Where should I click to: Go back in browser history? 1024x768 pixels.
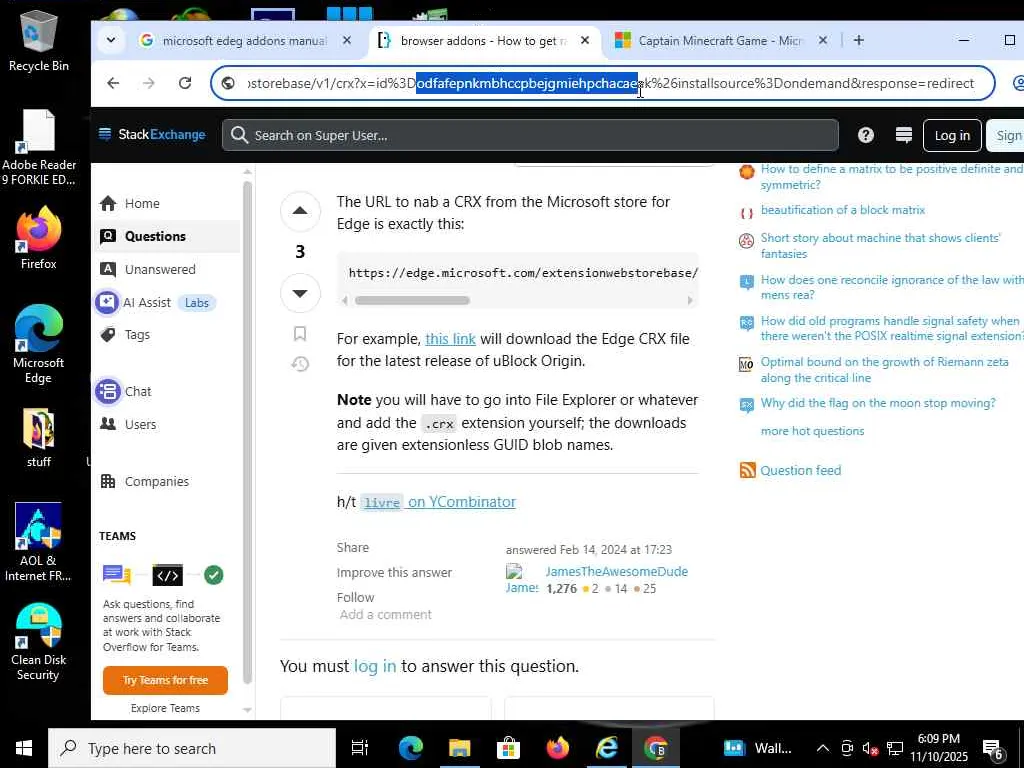[x=113, y=83]
